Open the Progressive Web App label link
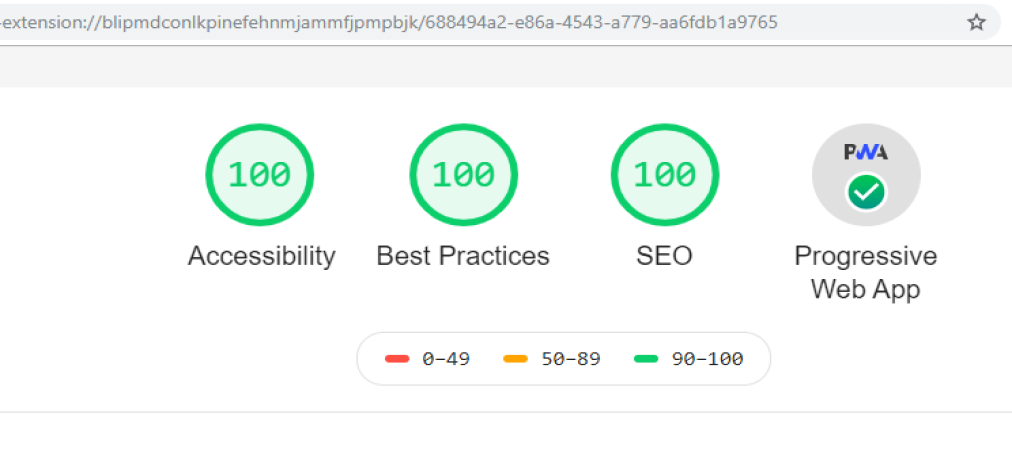The width and height of the screenshot is (1012, 450). pyautogui.click(x=865, y=272)
